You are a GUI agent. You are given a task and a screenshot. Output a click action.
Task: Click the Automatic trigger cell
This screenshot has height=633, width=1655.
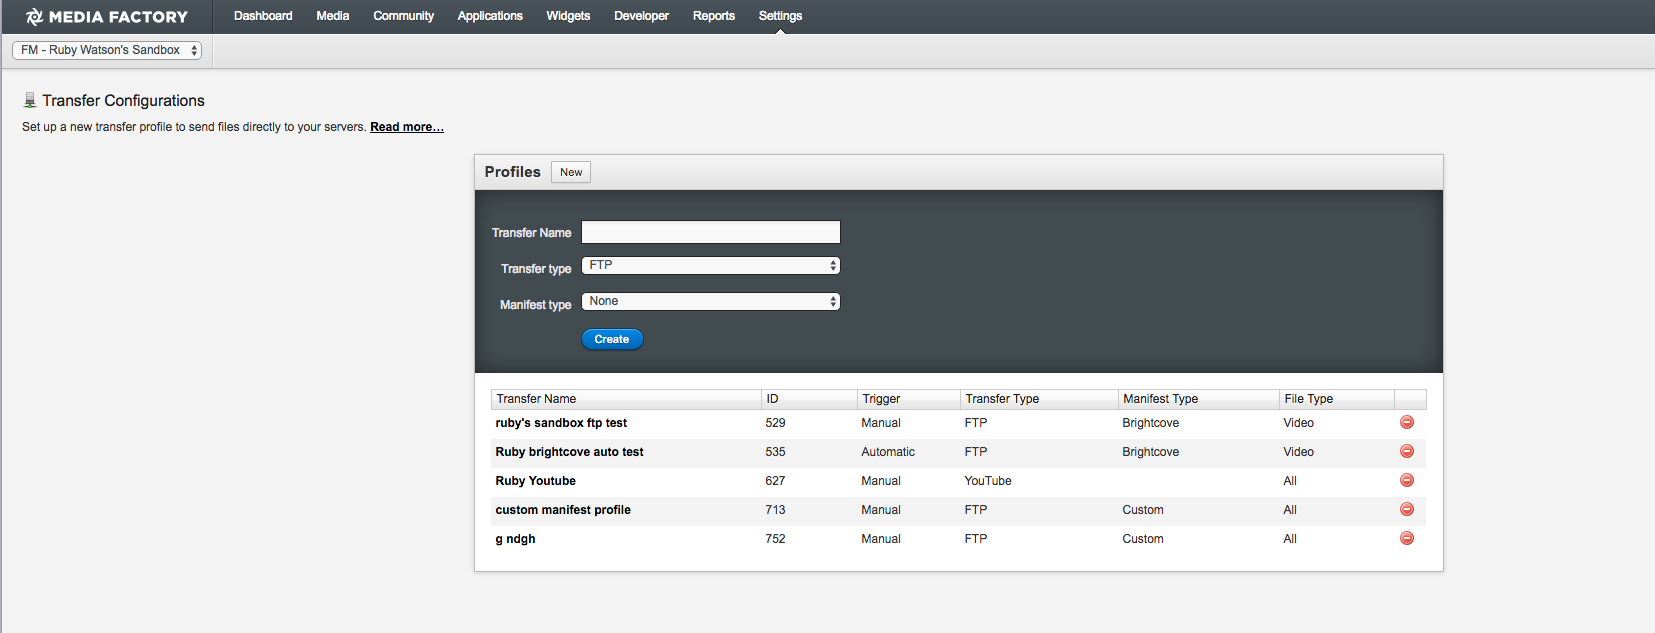click(x=888, y=452)
